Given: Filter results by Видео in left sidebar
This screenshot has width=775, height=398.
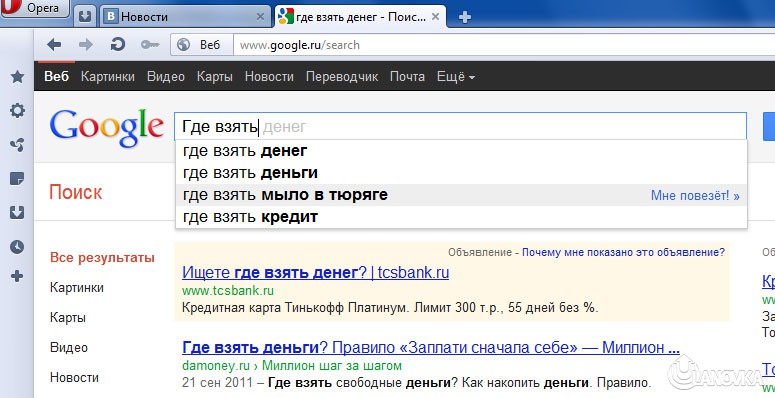Looking at the screenshot, I should point(69,348).
